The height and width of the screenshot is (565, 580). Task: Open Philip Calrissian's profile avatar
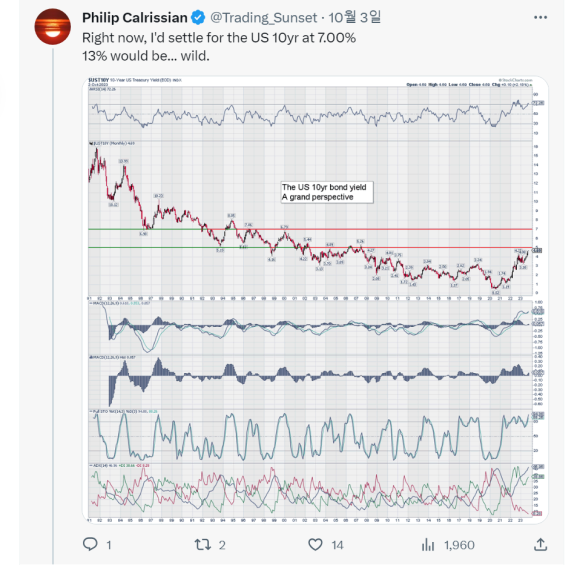pos(53,27)
